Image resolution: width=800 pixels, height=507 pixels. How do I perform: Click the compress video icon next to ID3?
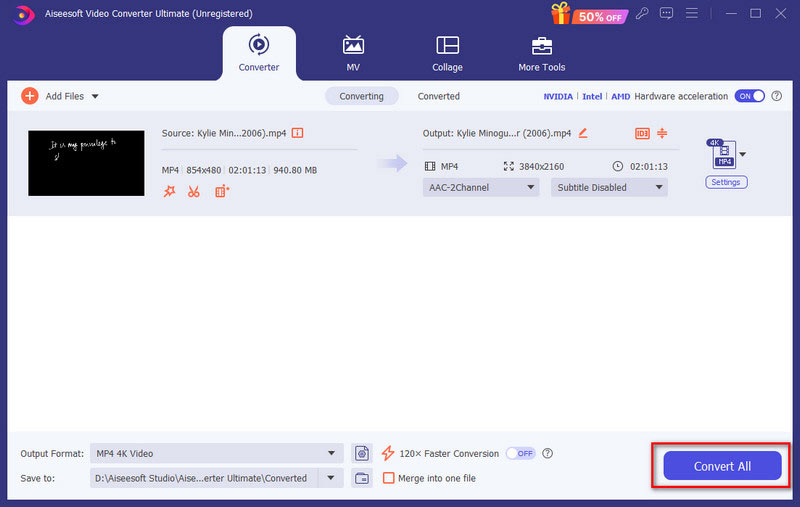662,133
